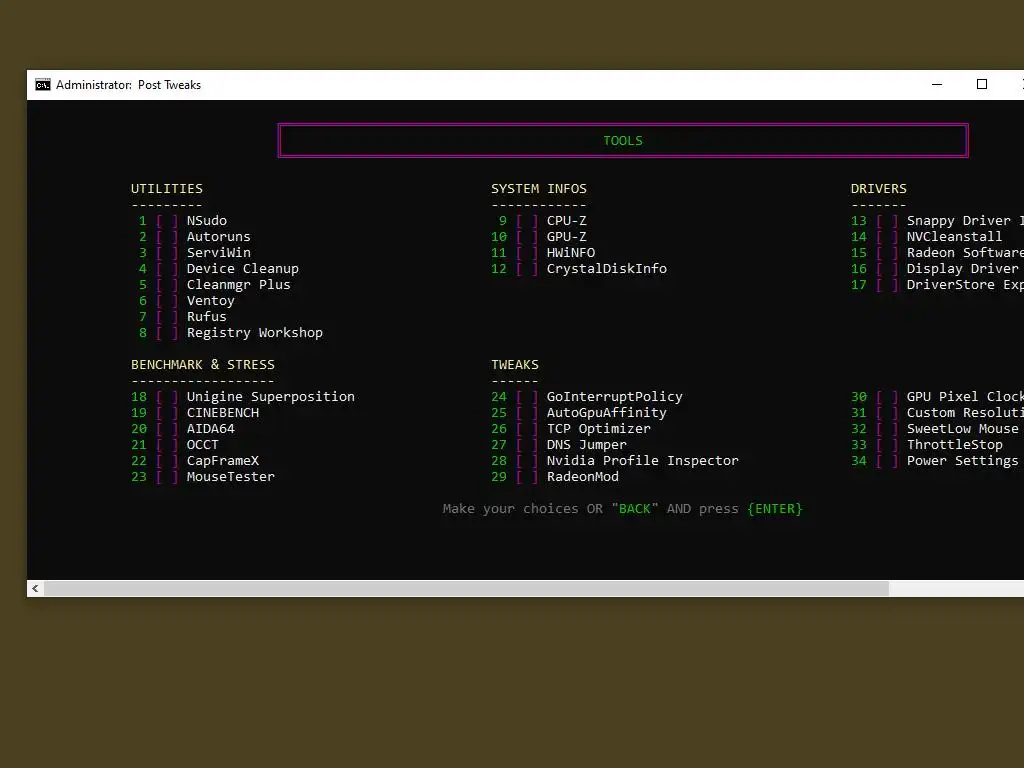Image resolution: width=1024 pixels, height=768 pixels.
Task: Click the NVCleanstall entry
Action: point(954,236)
